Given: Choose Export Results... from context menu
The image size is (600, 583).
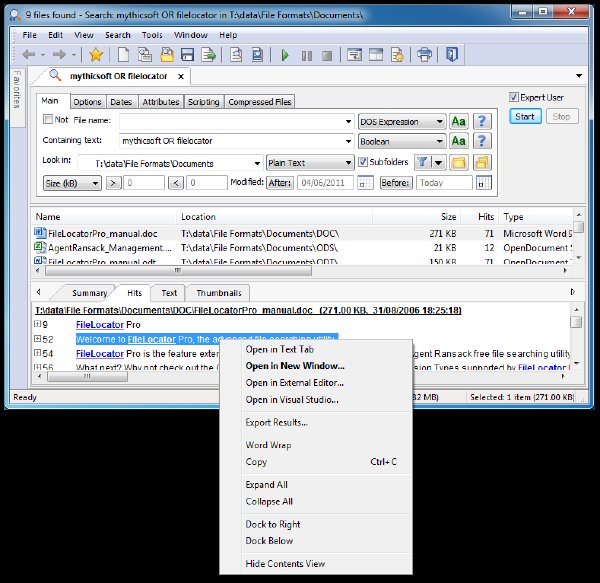Looking at the screenshot, I should (x=277, y=422).
